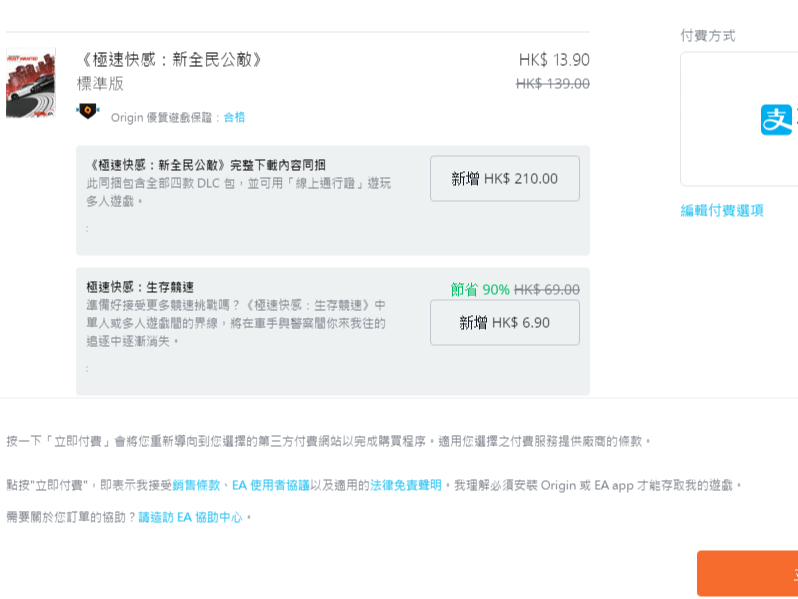Click the 付費方式 heading

pyautogui.click(x=708, y=36)
